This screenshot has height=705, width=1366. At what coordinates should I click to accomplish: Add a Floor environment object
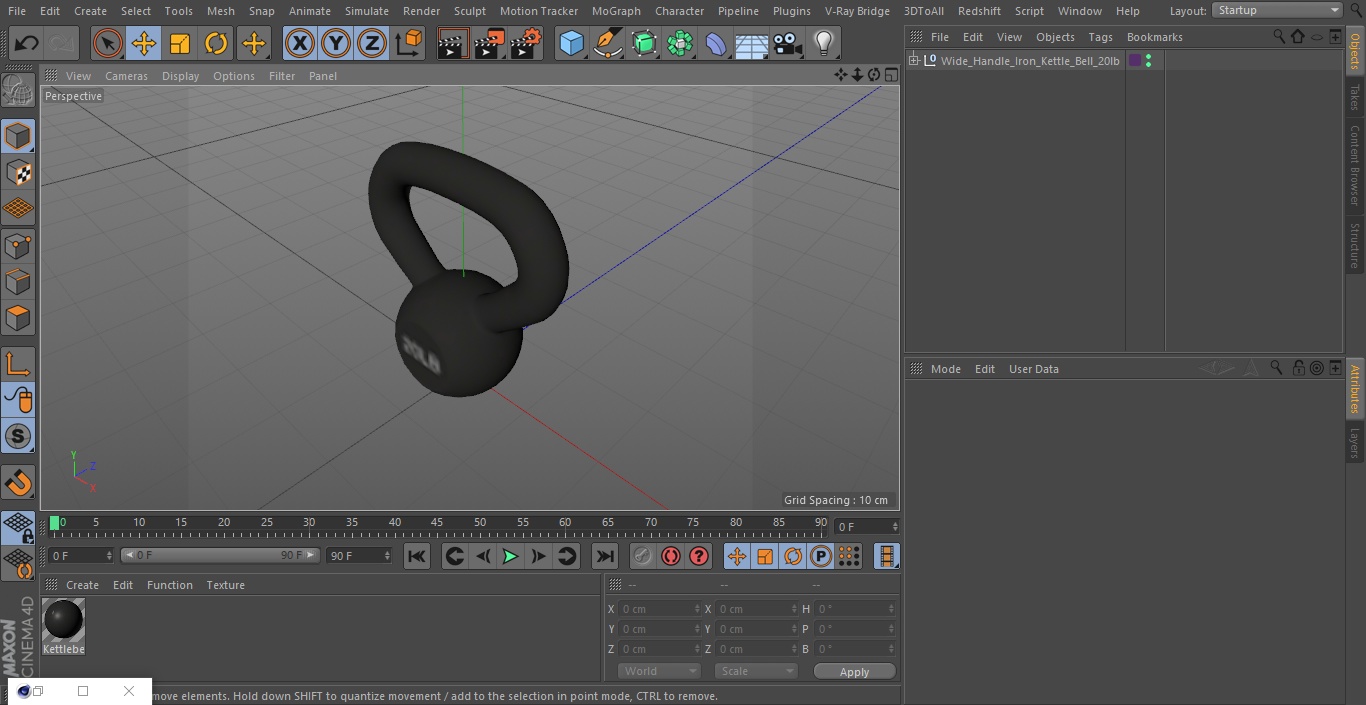pos(752,43)
